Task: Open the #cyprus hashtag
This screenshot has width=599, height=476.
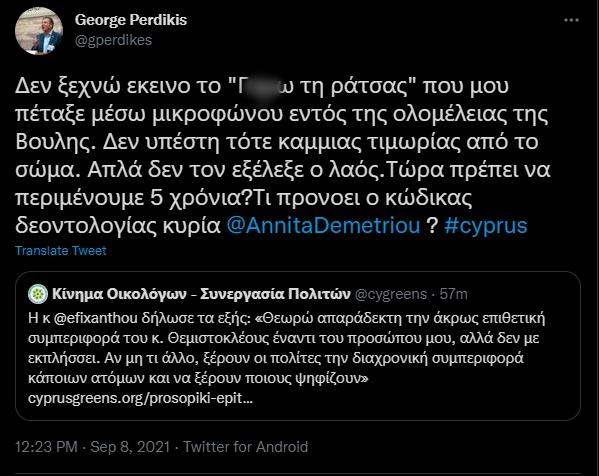Action: 486,225
